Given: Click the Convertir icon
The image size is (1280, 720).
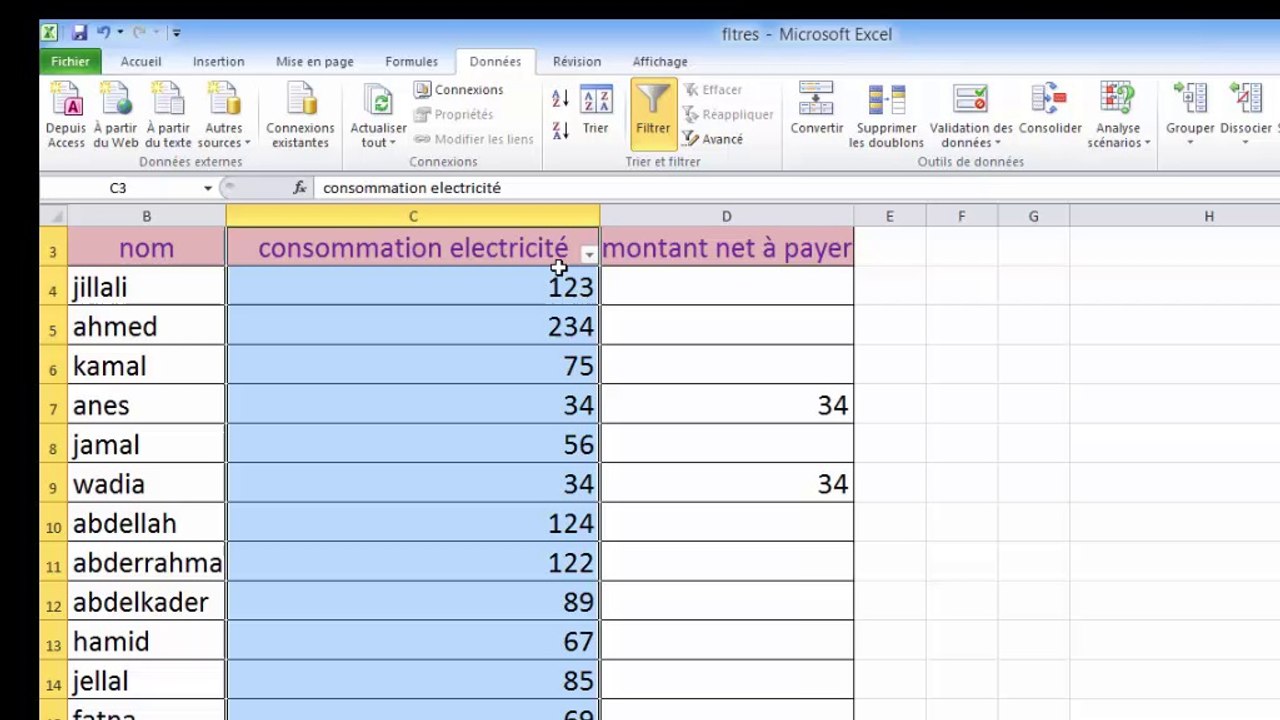Looking at the screenshot, I should click(817, 110).
